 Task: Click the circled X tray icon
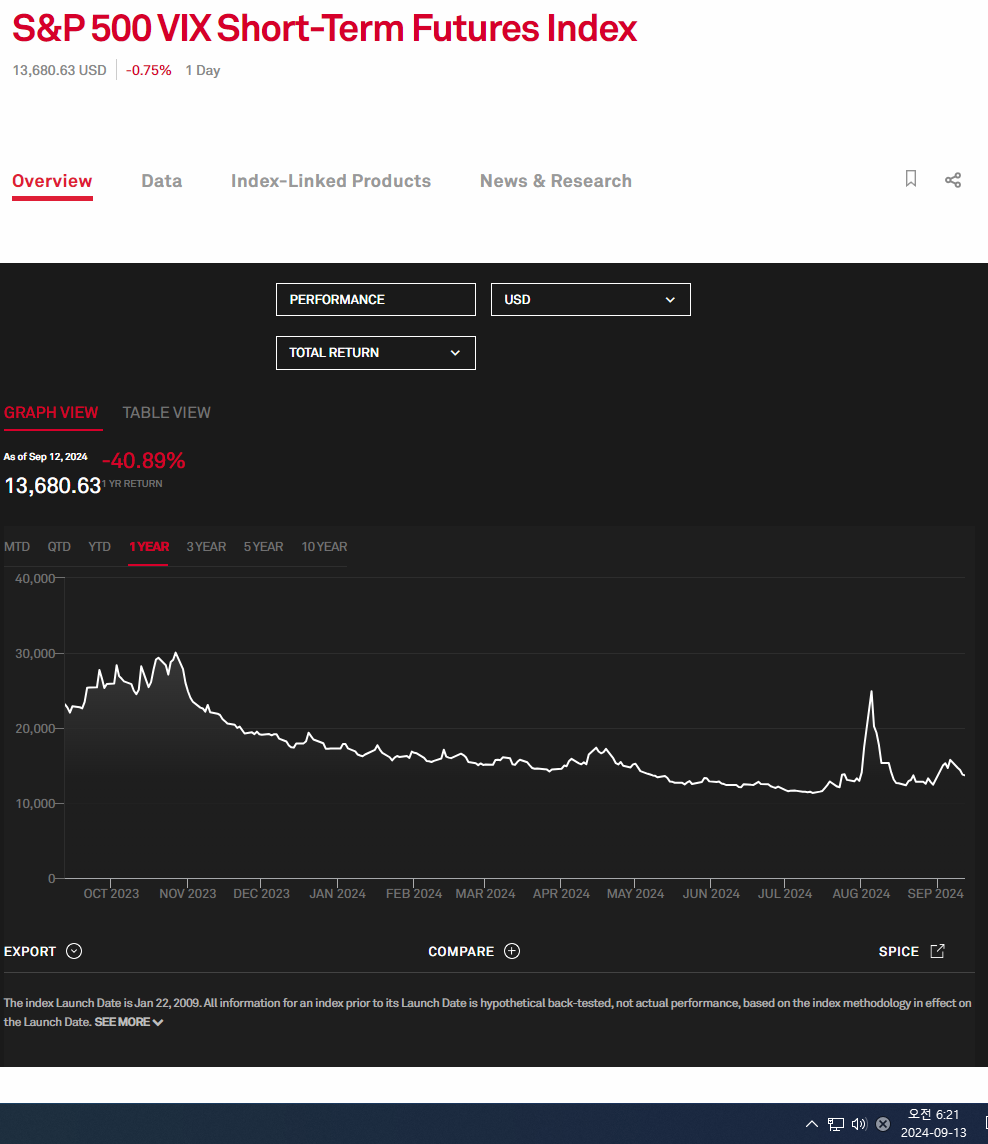[x=883, y=1124]
